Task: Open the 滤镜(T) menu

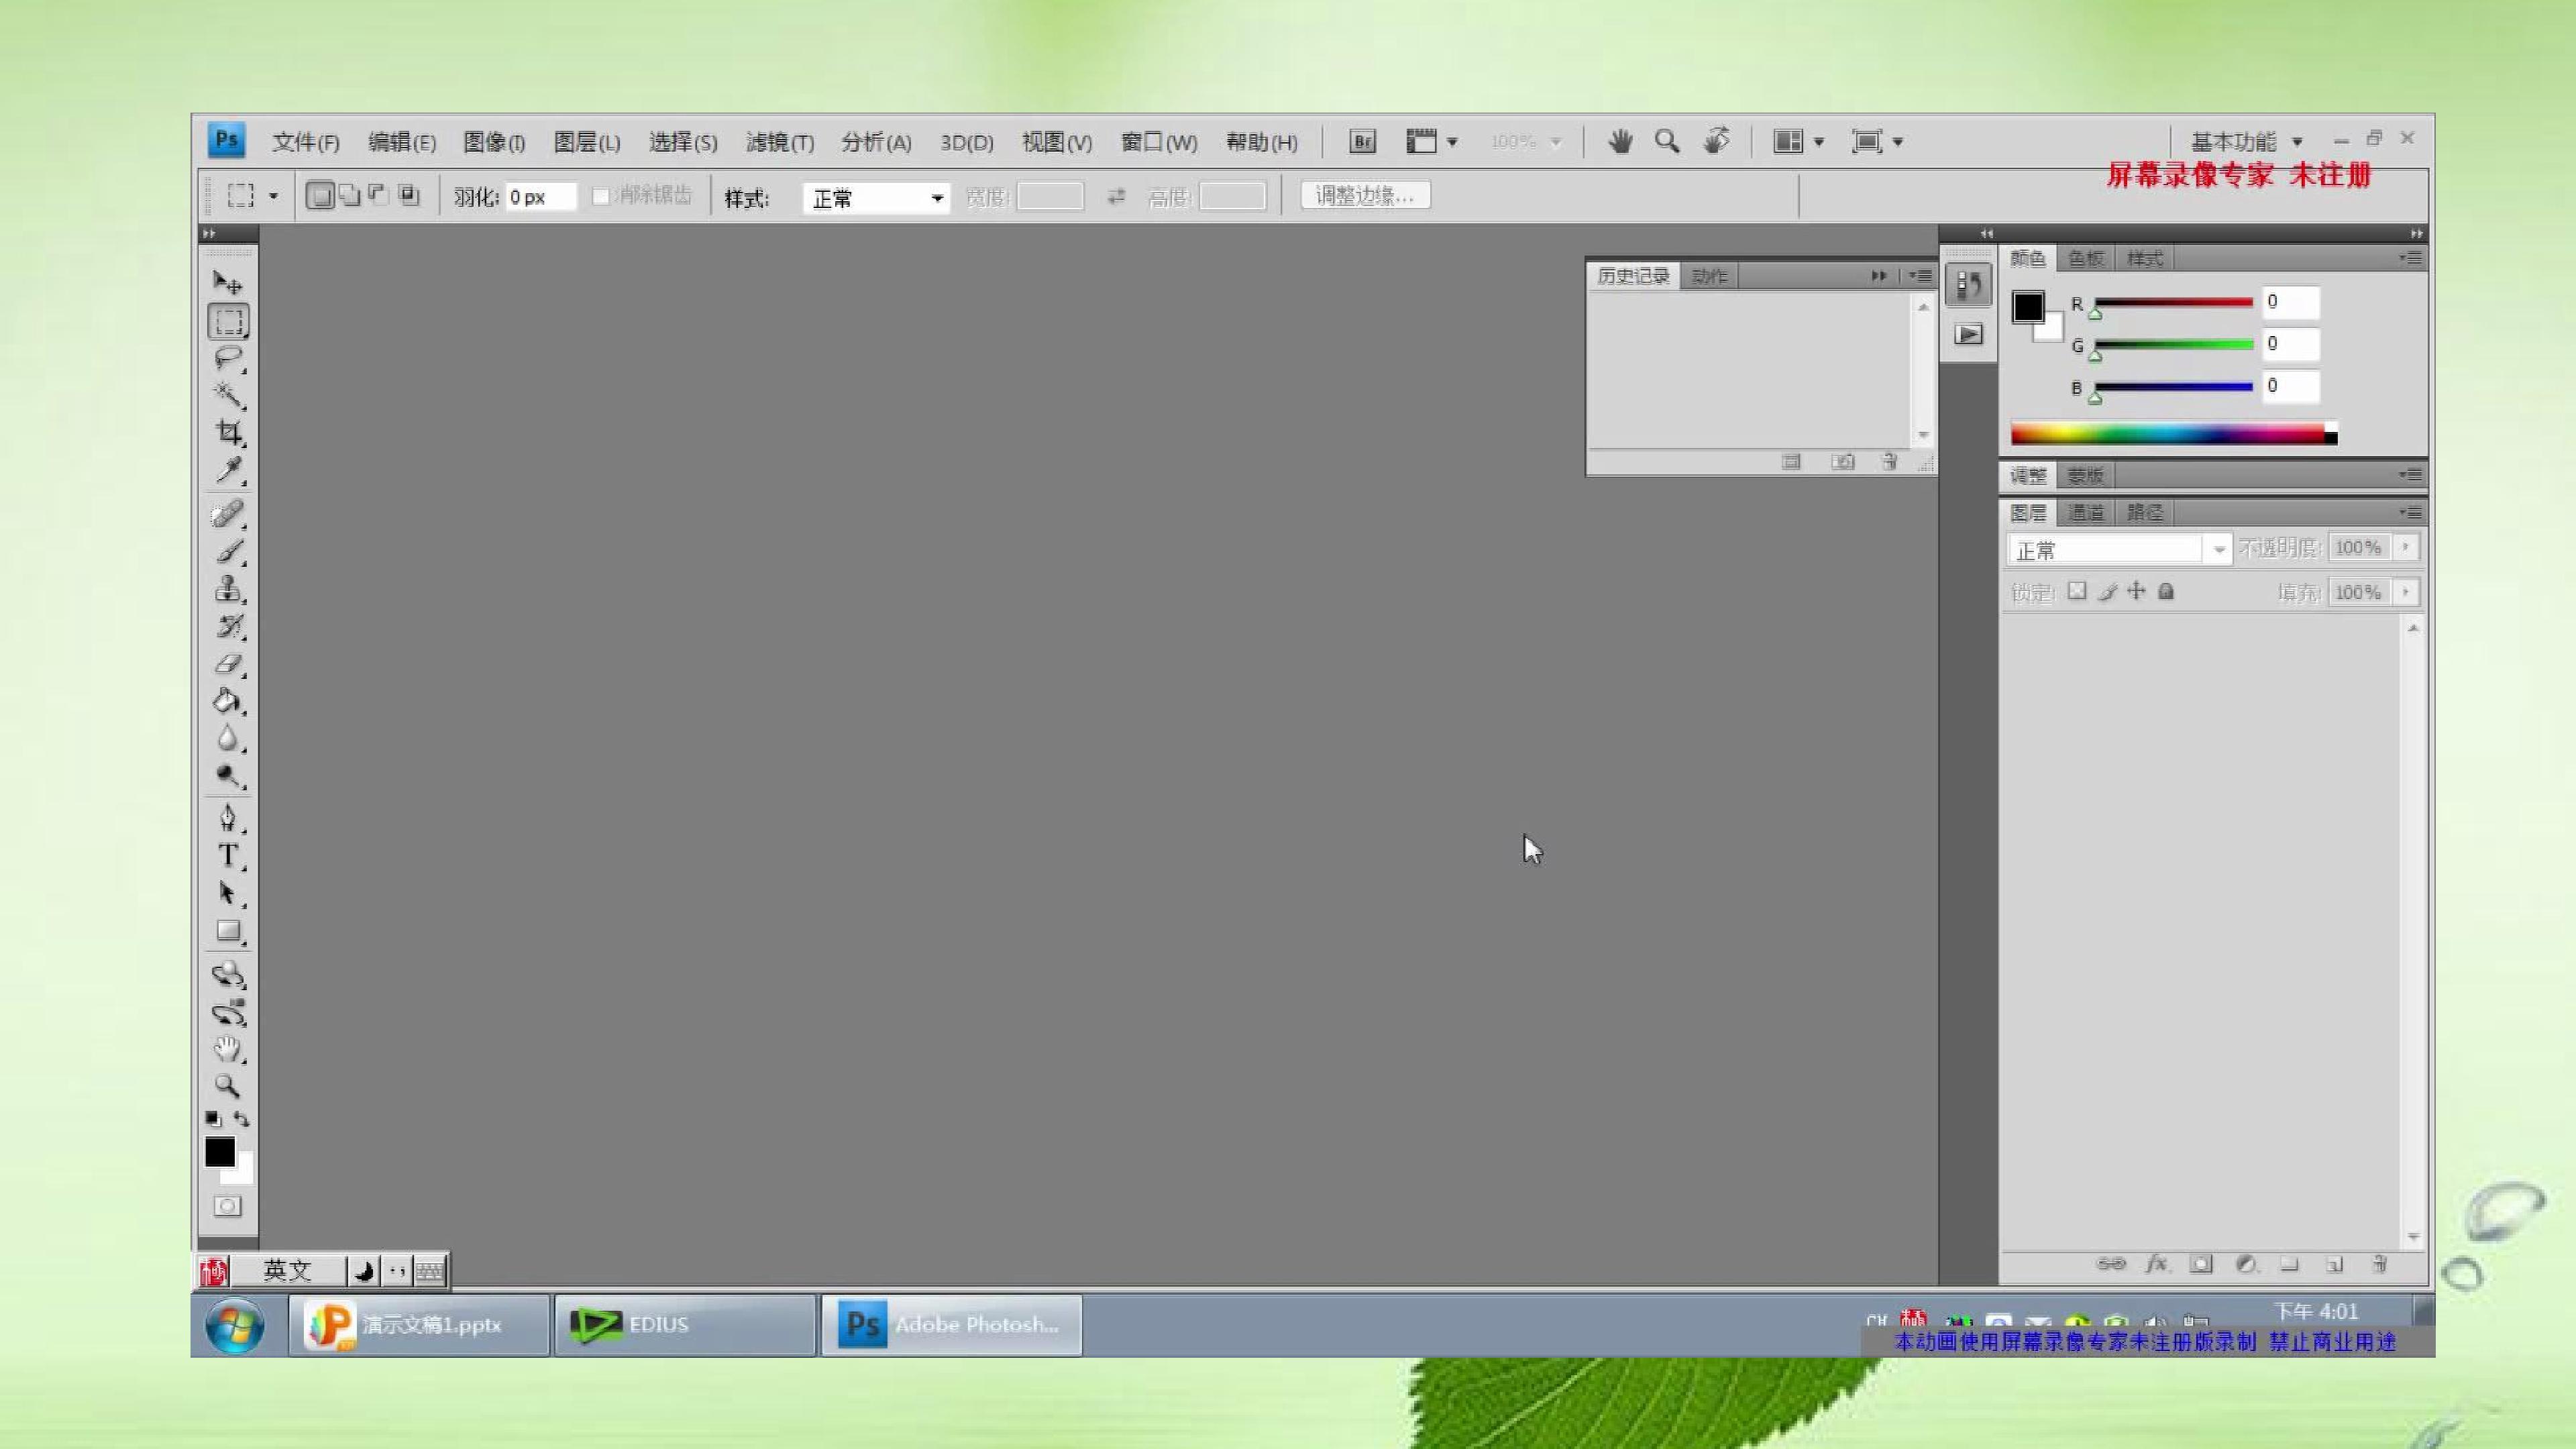Action: pyautogui.click(x=780, y=142)
